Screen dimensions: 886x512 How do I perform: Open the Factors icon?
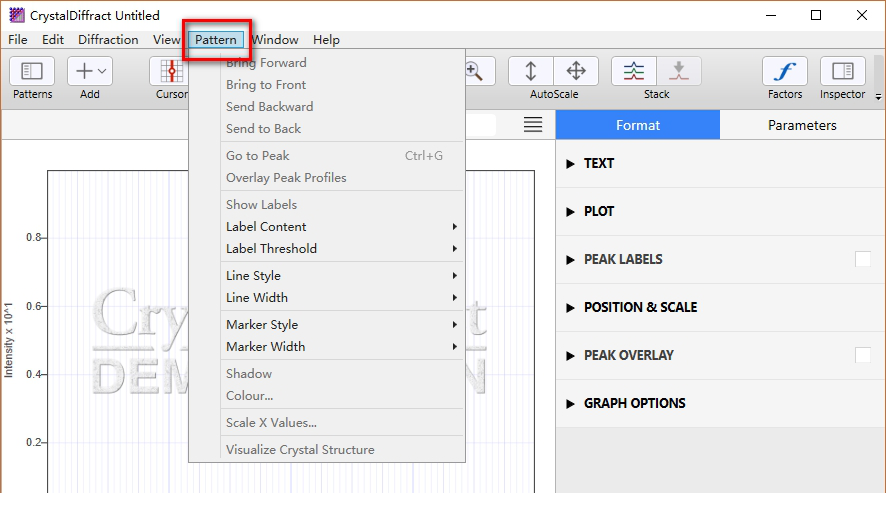coord(785,71)
